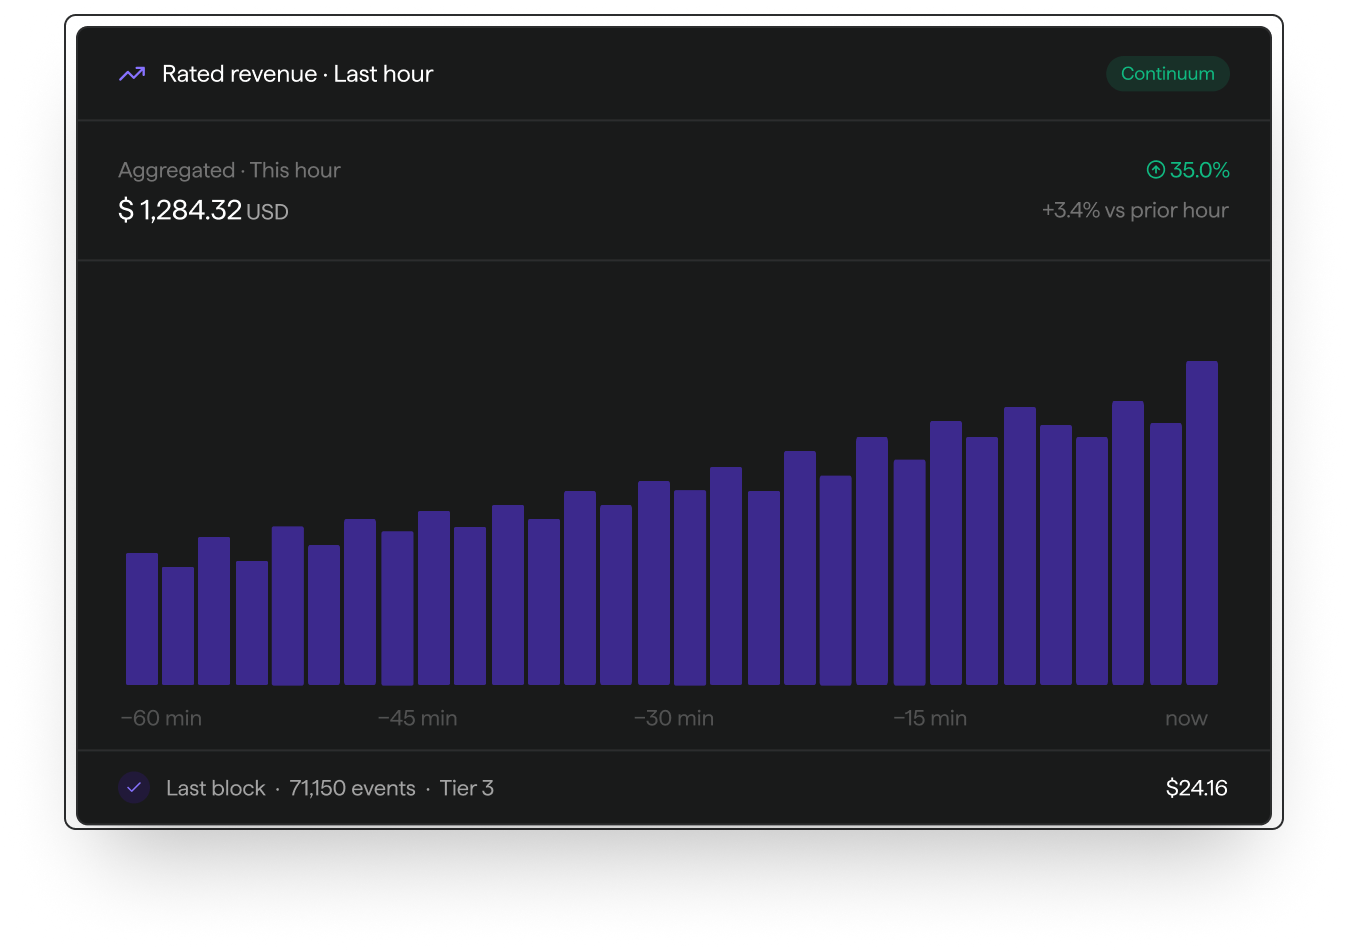Image resolution: width=1348 pixels, height=952 pixels.
Task: Click the Continuum badge
Action: (1167, 74)
